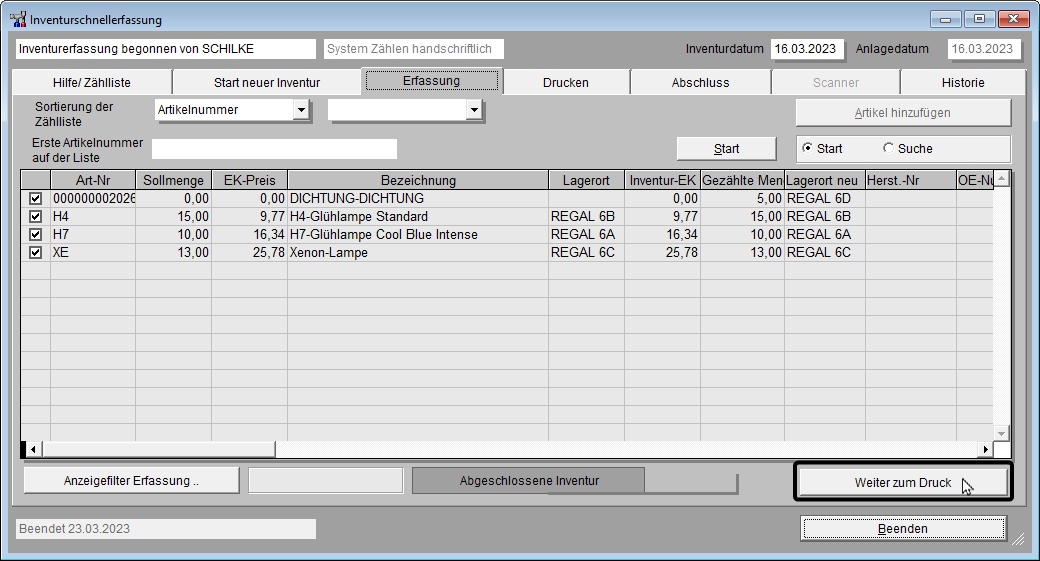1040x561 pixels.
Task: Click the EK-Preis 25,78 cell of XE
Action: (x=249, y=252)
